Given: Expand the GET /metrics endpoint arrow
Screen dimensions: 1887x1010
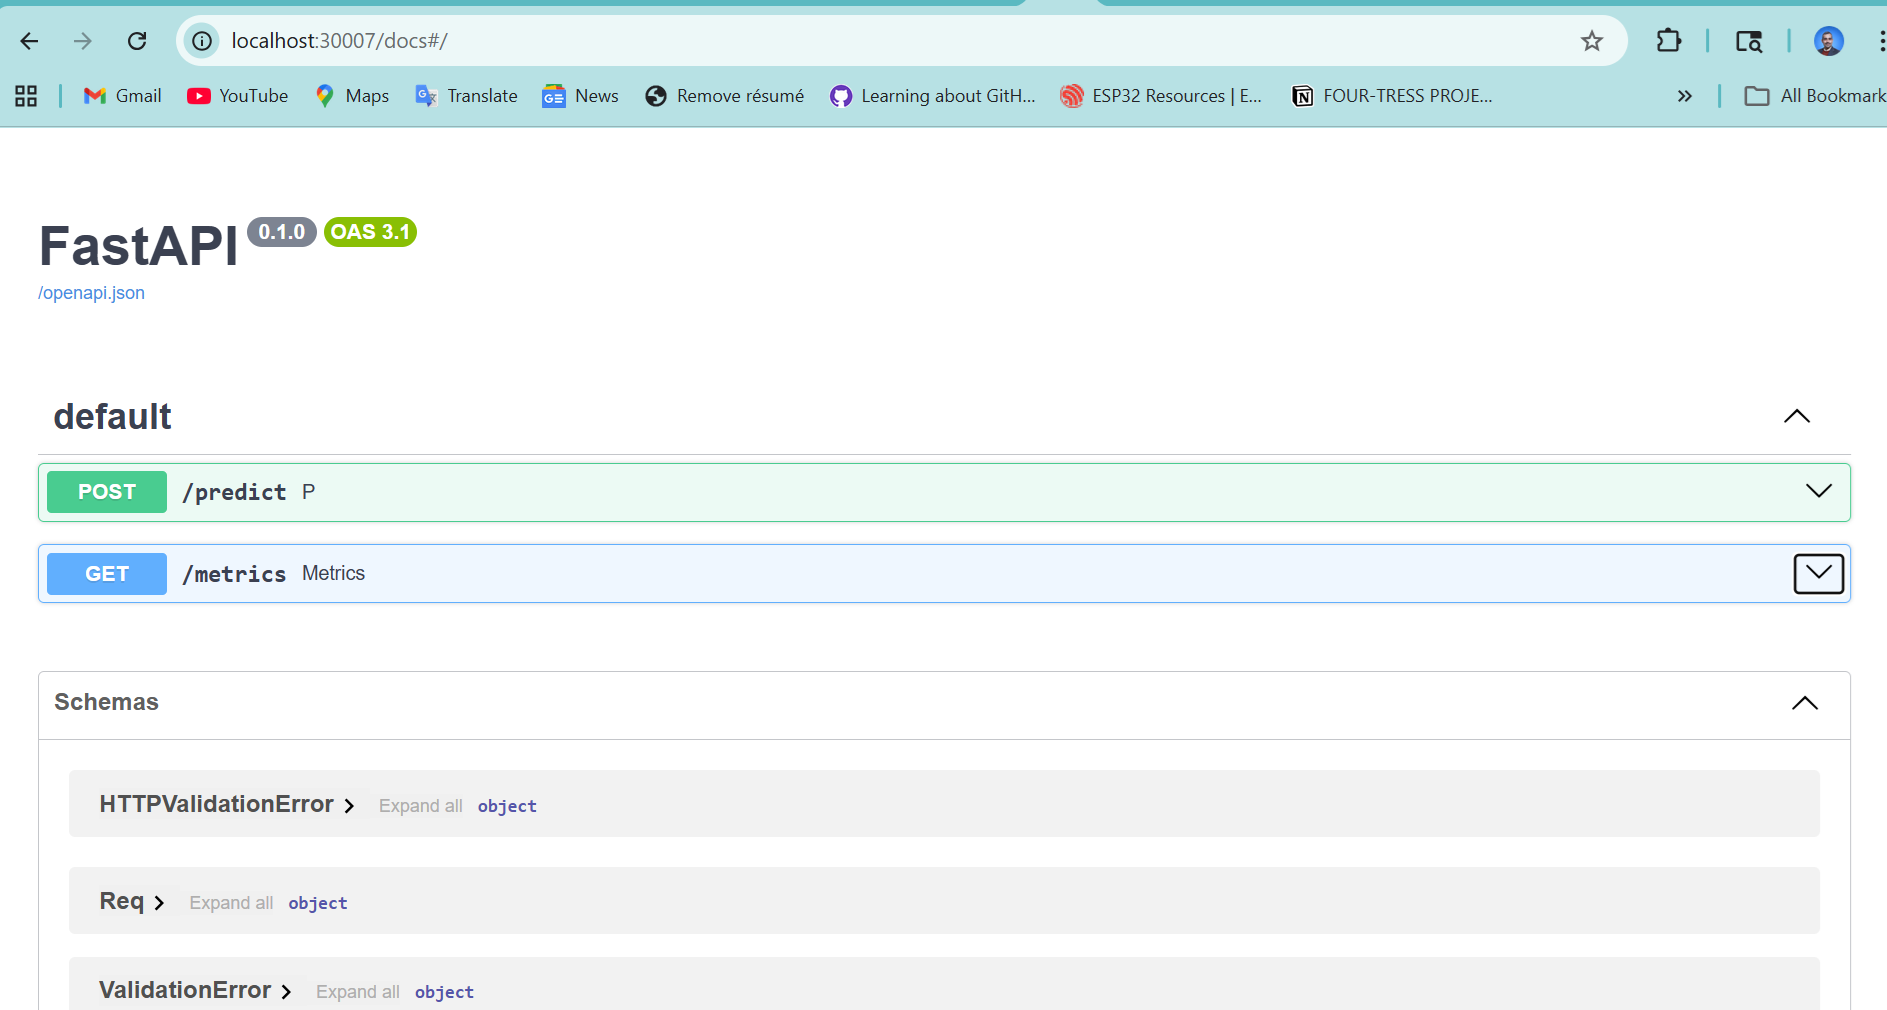Looking at the screenshot, I should coord(1818,573).
